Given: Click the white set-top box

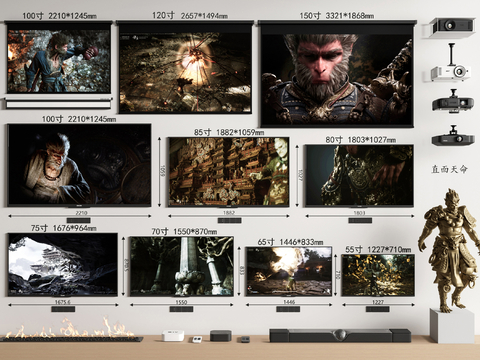Looking at the screenshot, I should 173,335.
